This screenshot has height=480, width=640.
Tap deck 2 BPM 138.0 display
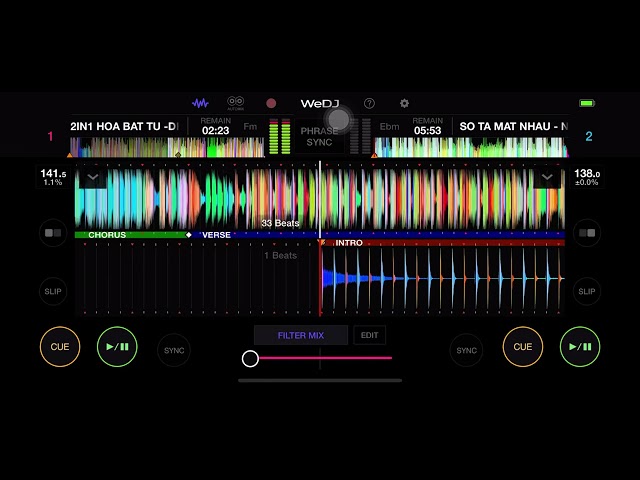[x=587, y=177]
